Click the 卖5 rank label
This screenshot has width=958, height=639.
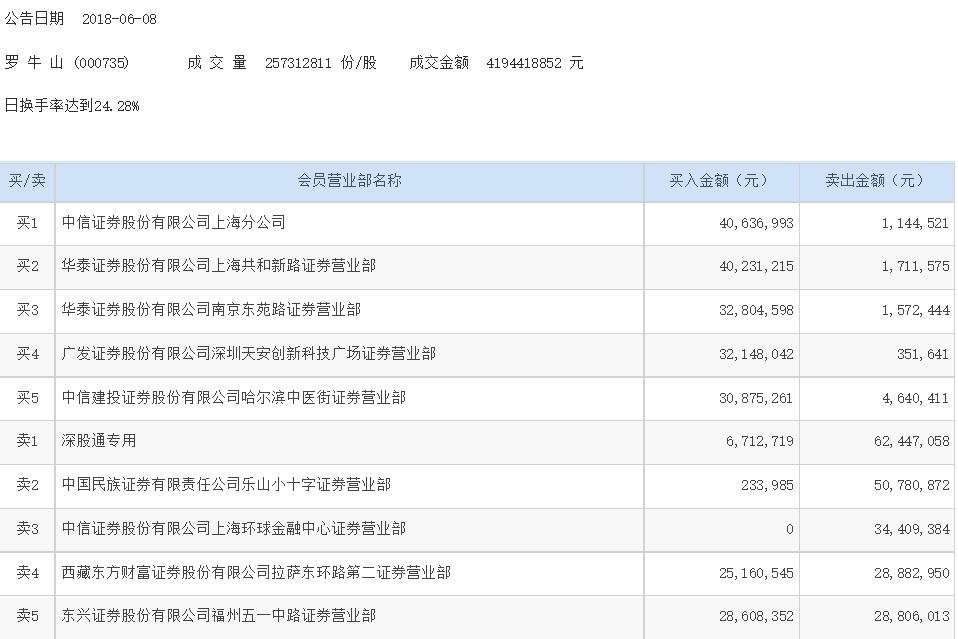tap(27, 616)
